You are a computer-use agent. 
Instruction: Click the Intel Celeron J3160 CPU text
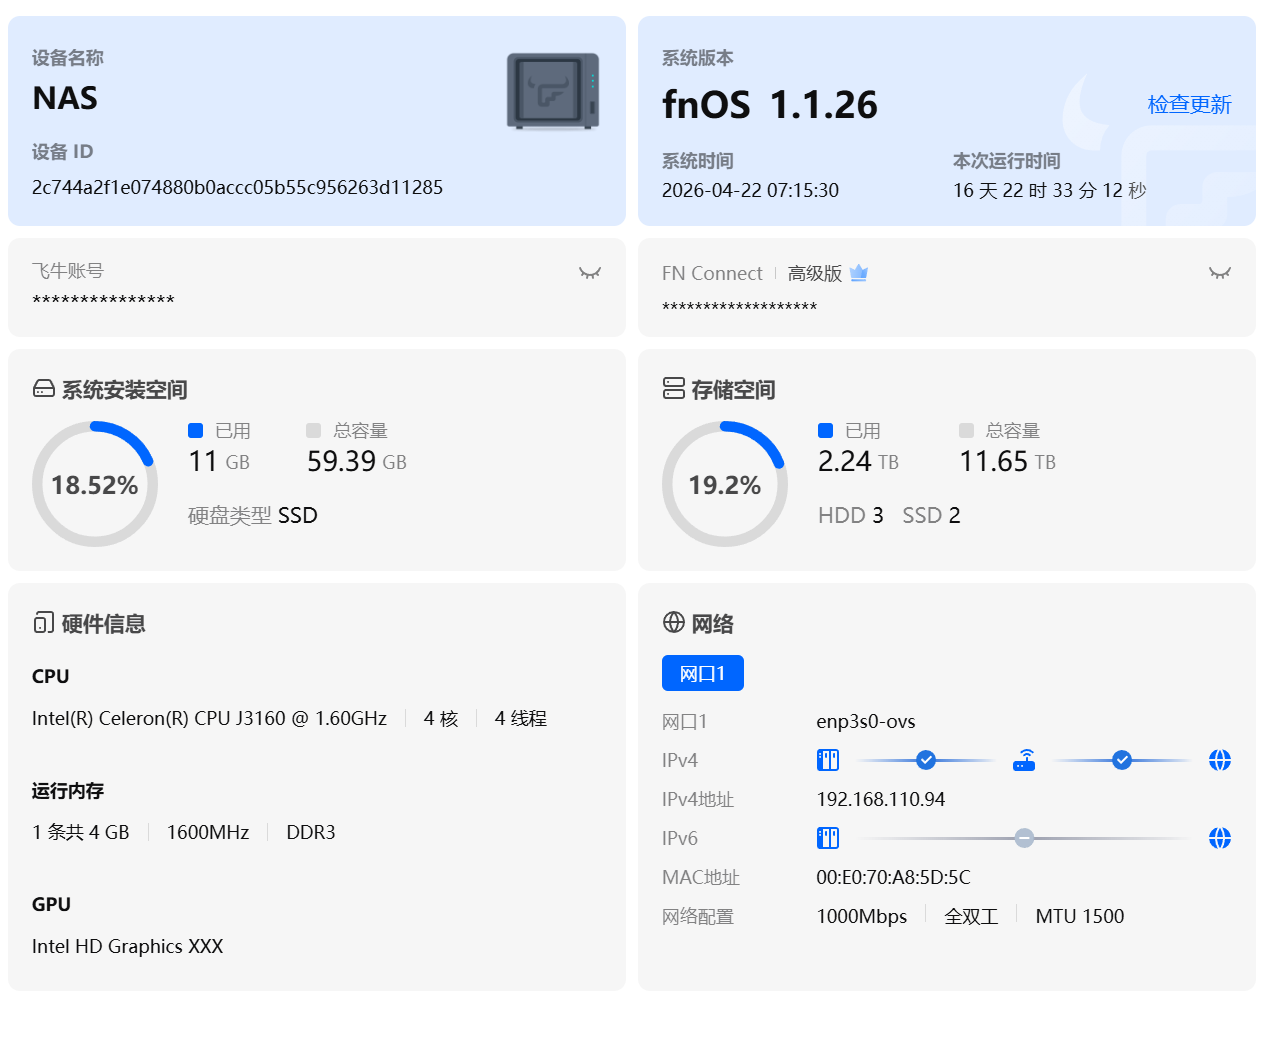[209, 718]
